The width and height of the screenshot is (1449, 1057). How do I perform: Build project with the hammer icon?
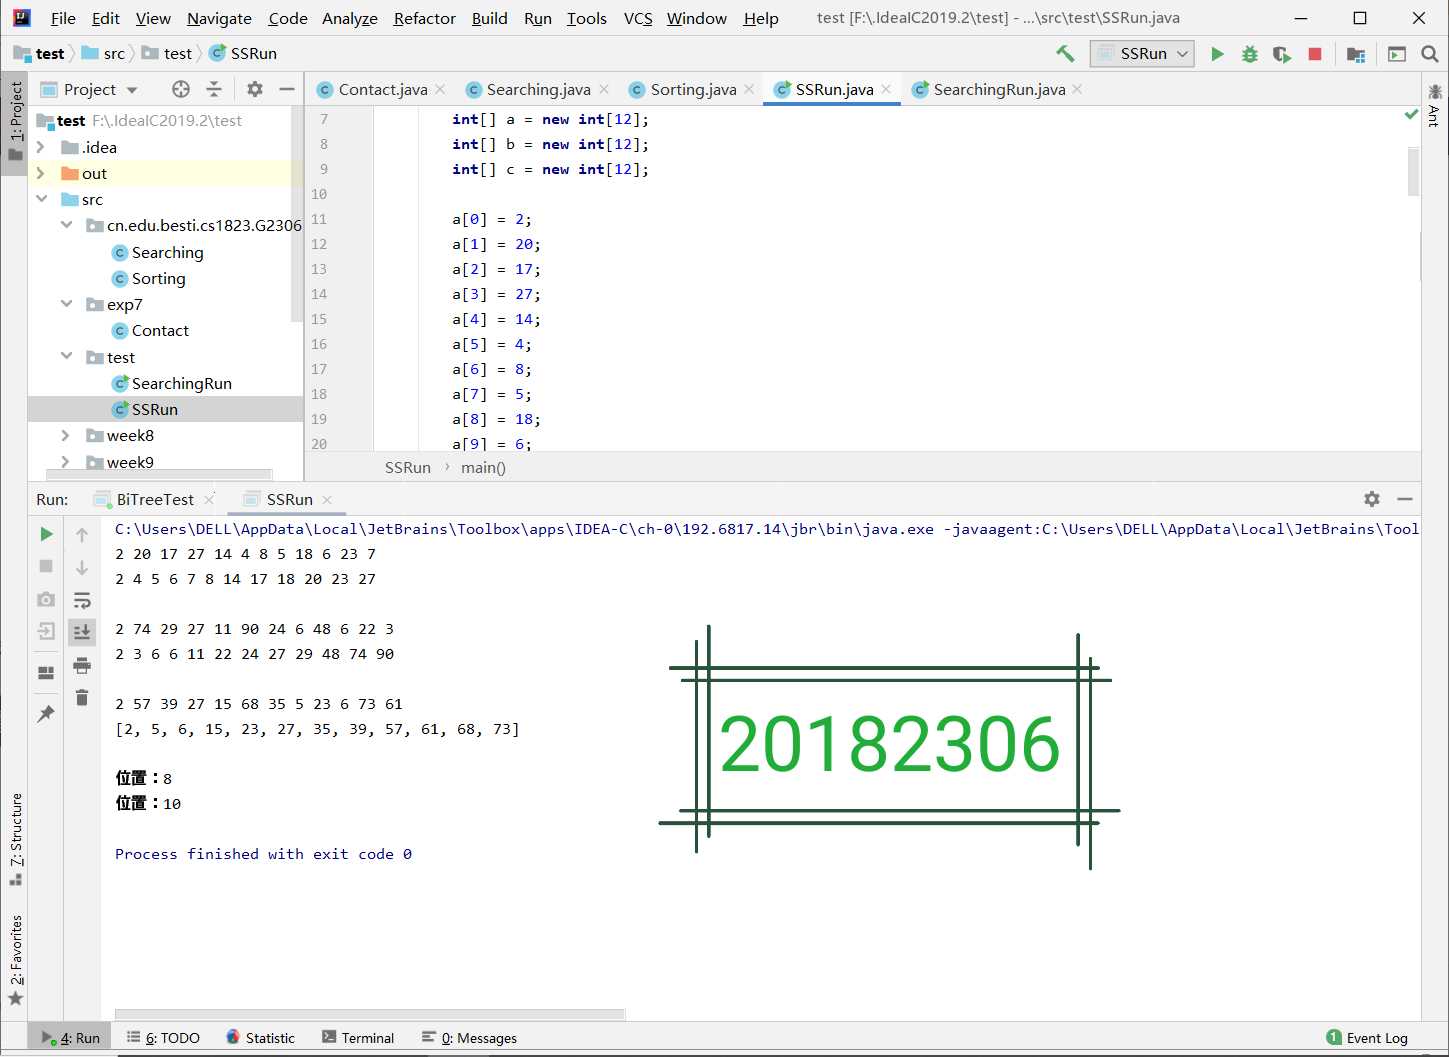pos(1065,54)
